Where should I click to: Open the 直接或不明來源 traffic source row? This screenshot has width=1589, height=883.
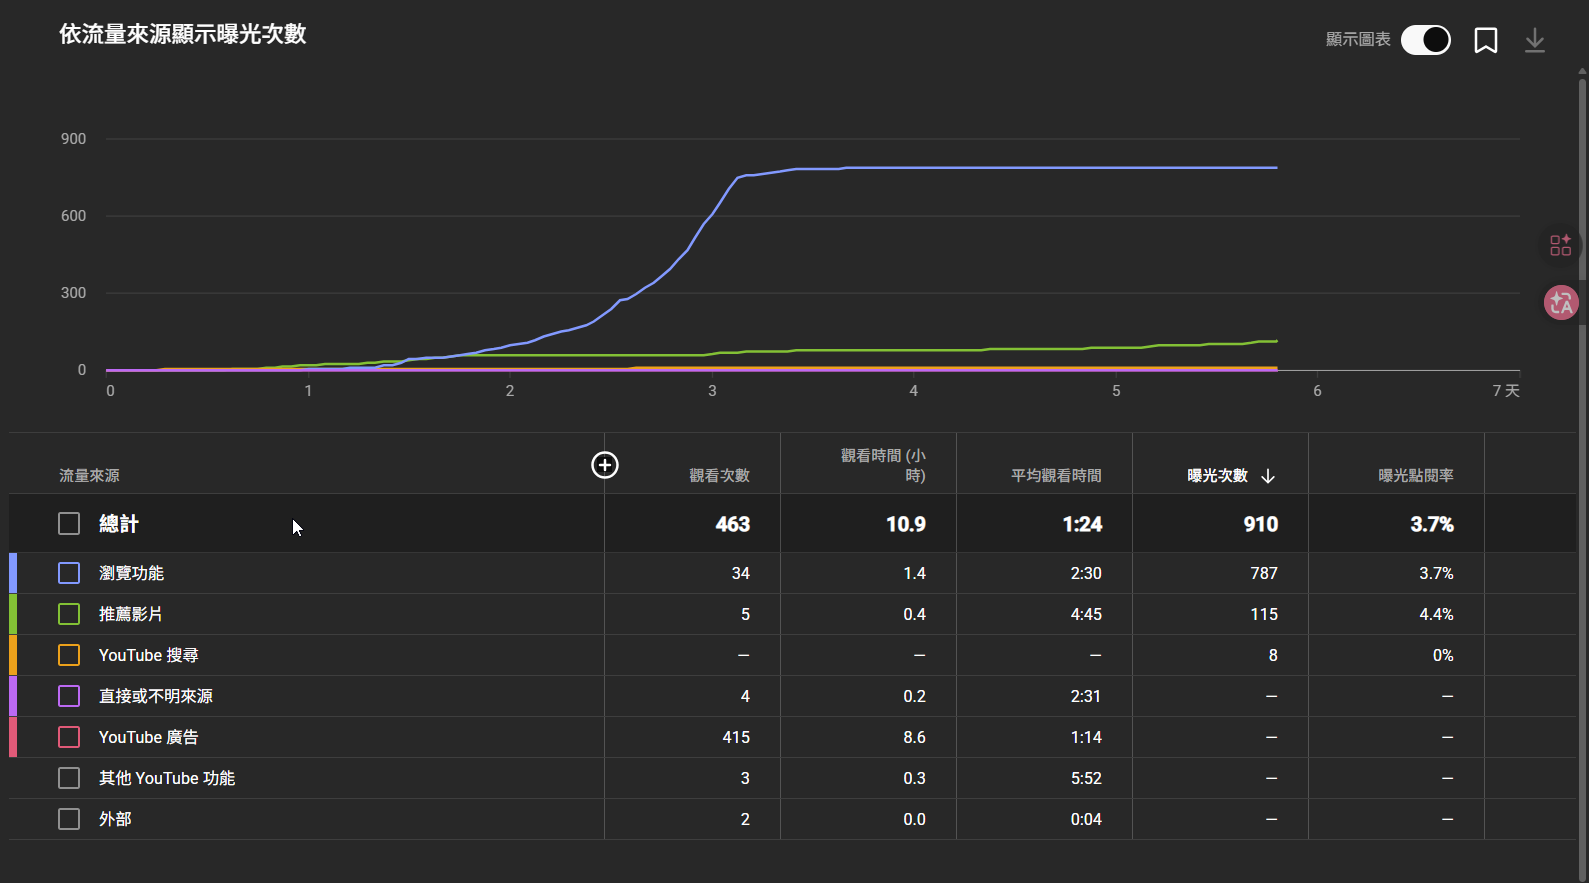(155, 696)
